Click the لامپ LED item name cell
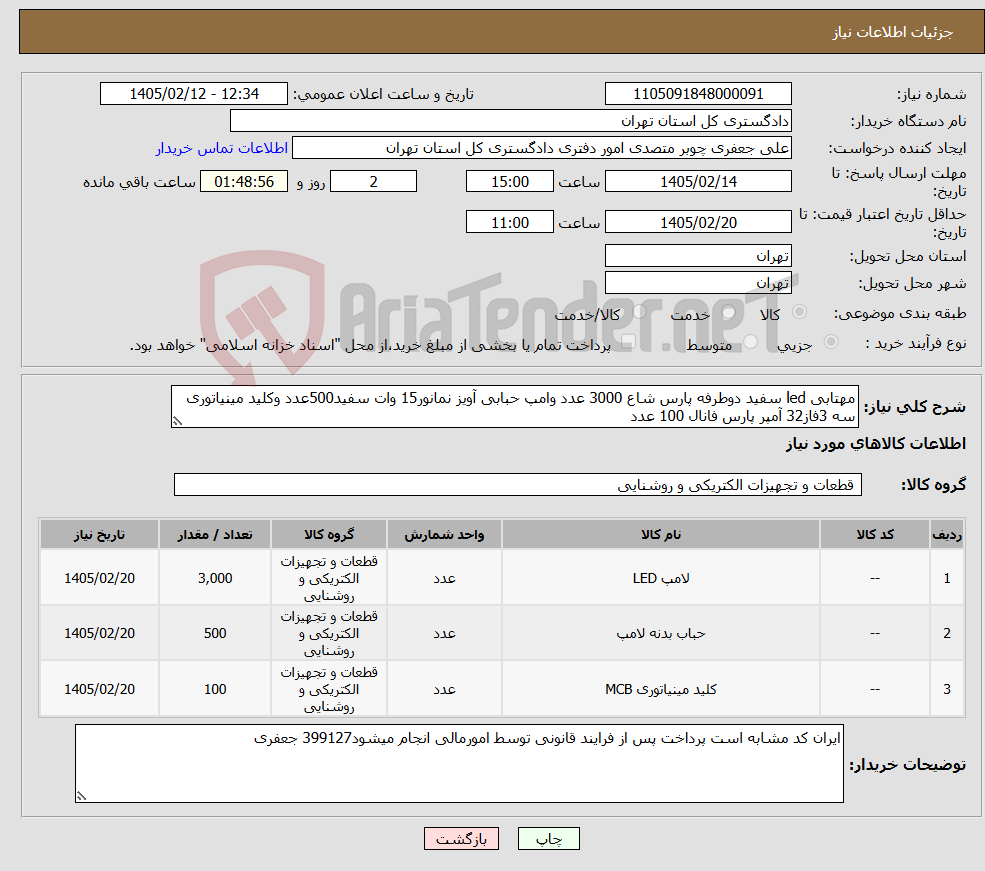The width and height of the screenshot is (985, 871). tap(661, 578)
